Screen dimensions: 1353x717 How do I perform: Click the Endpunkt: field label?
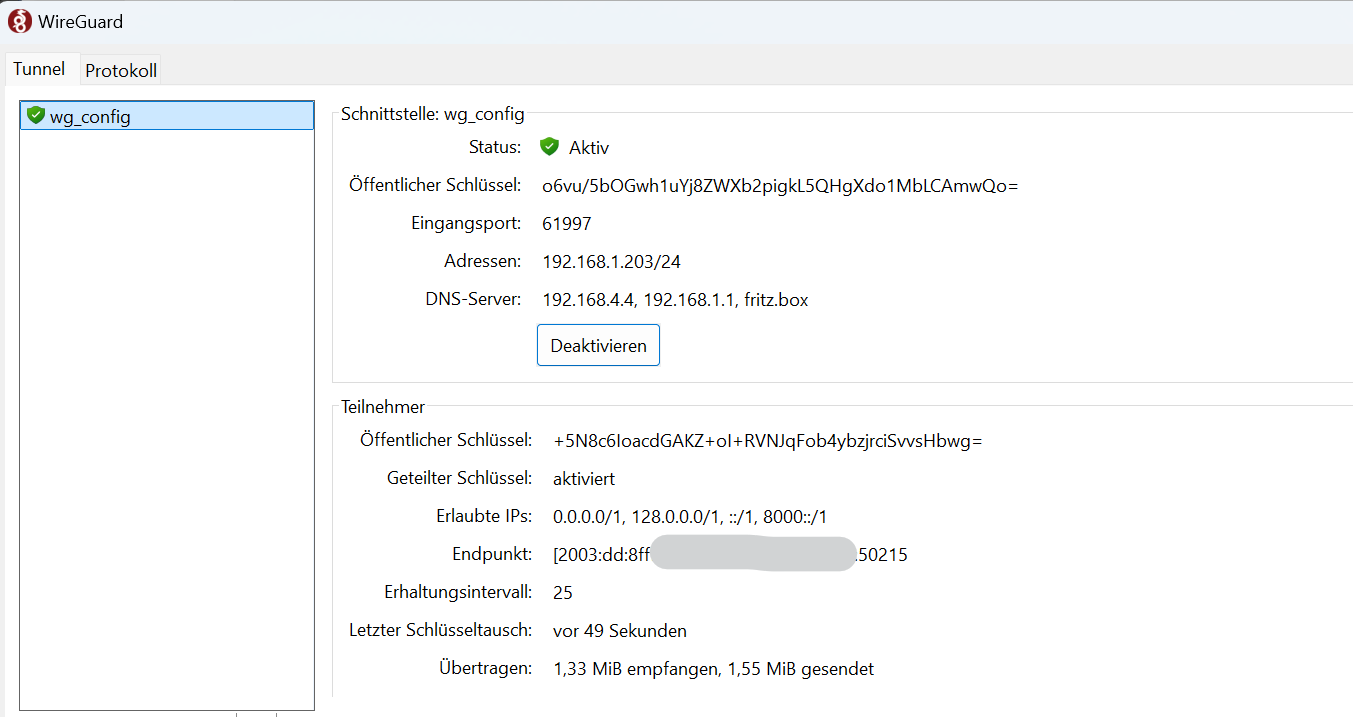click(493, 555)
